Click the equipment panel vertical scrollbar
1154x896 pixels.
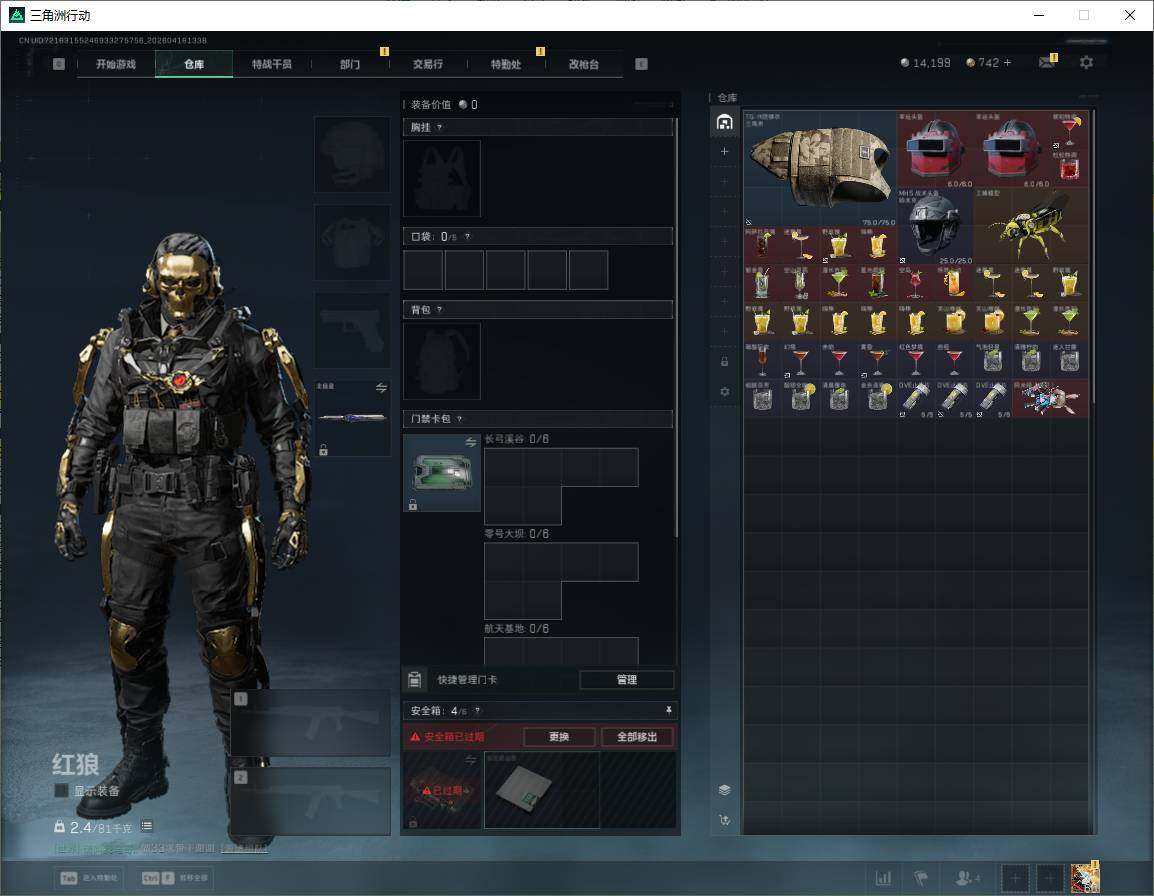pos(676,328)
